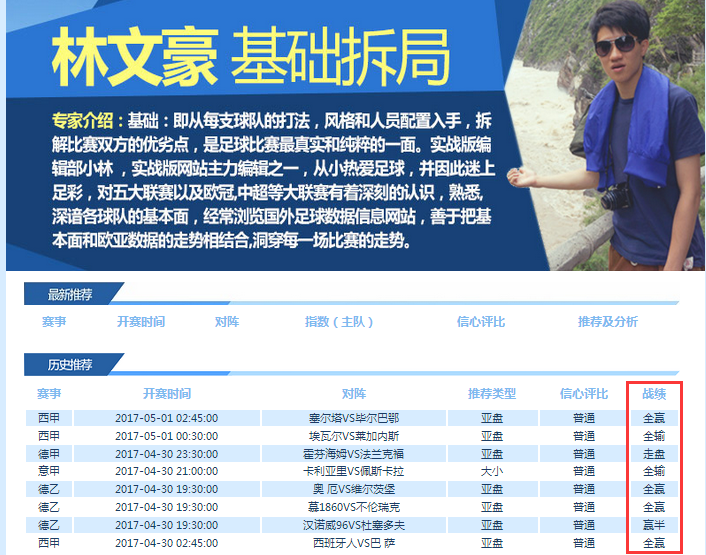
Task: Click 全输 result for 卡利亚里VS佩斯卡拉
Action: [x=654, y=471]
